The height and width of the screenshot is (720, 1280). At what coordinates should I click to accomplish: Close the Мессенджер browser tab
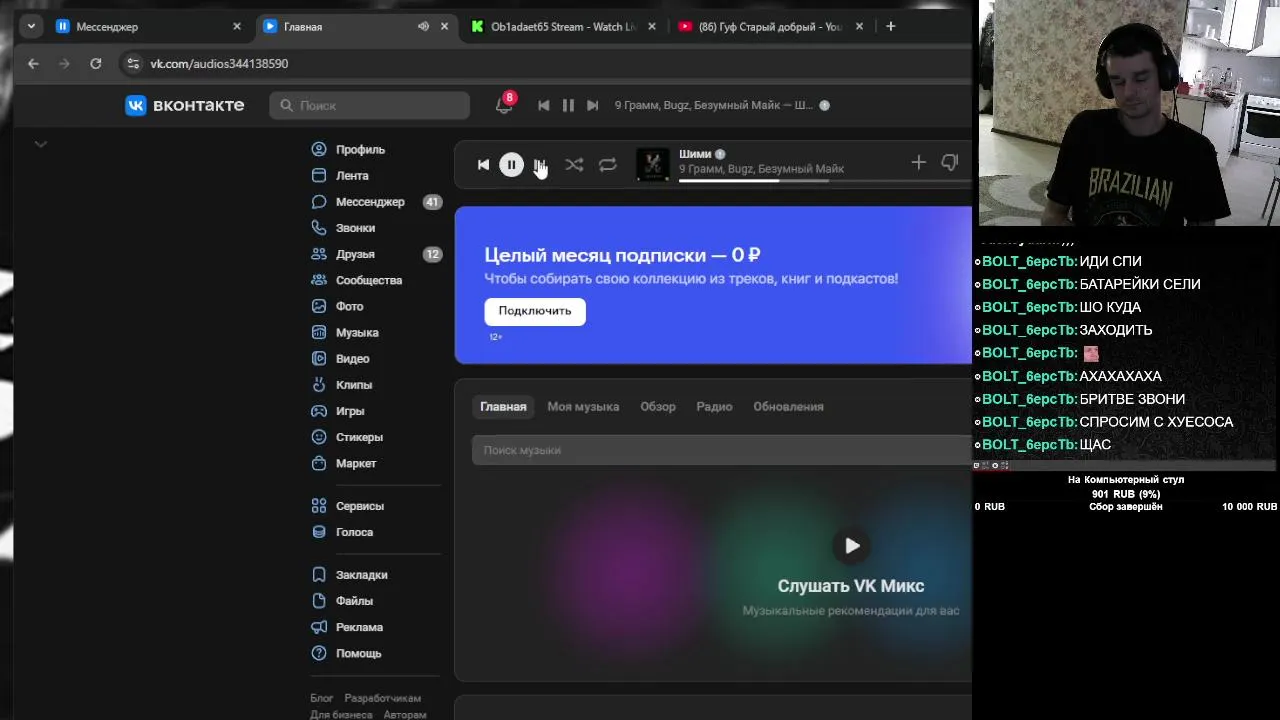(237, 27)
